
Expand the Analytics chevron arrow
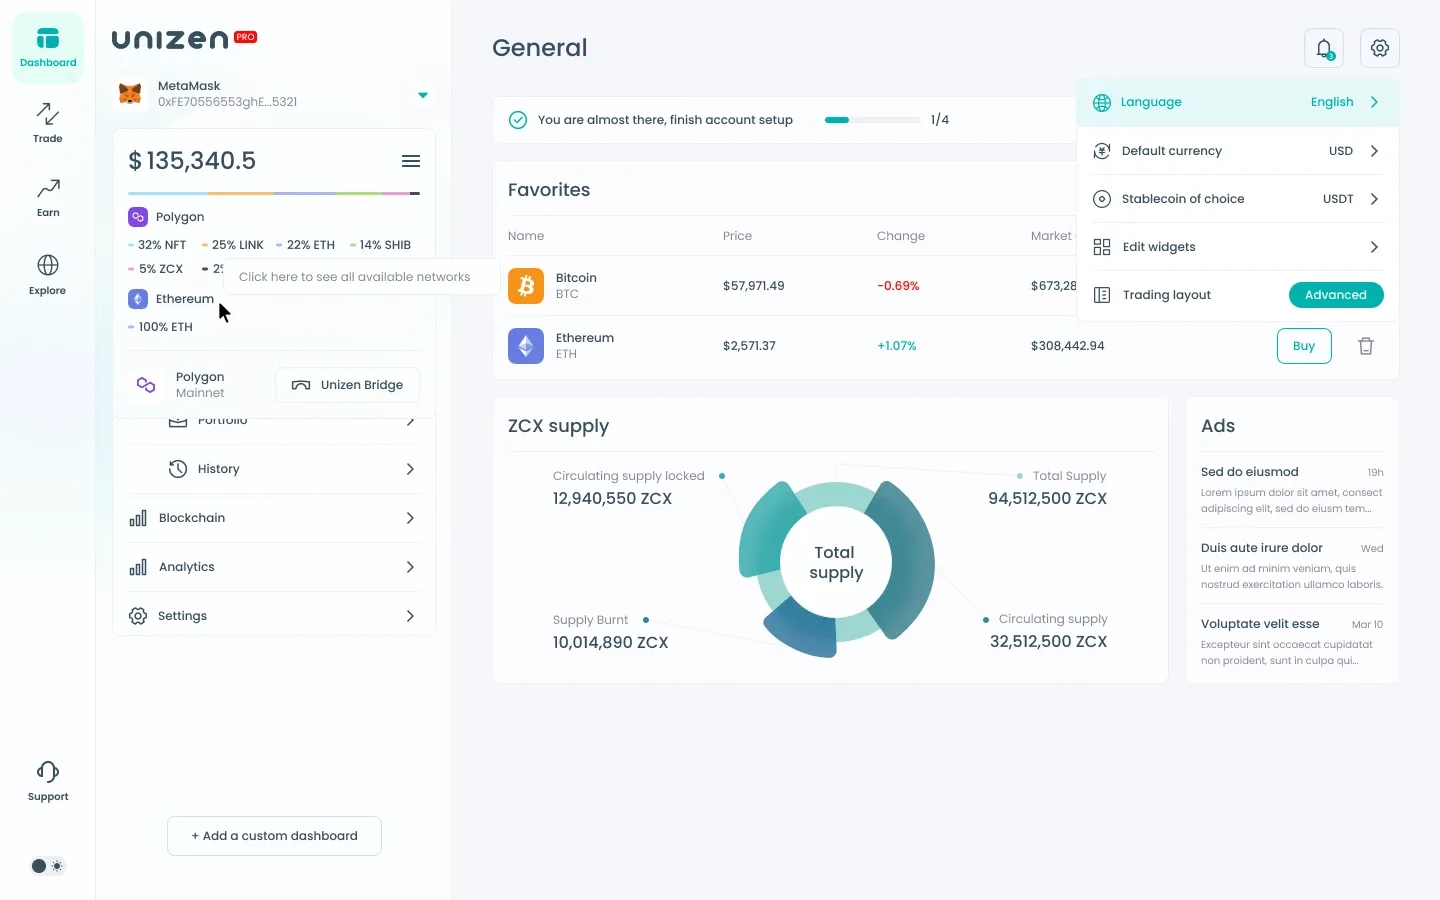point(410,567)
